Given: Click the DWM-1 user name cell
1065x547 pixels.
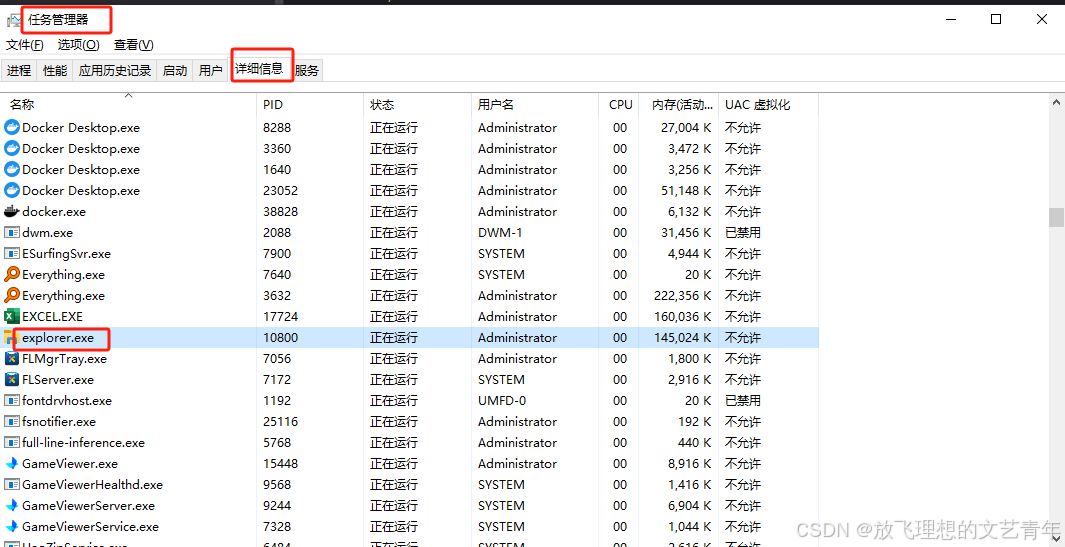Looking at the screenshot, I should click(x=500, y=232).
